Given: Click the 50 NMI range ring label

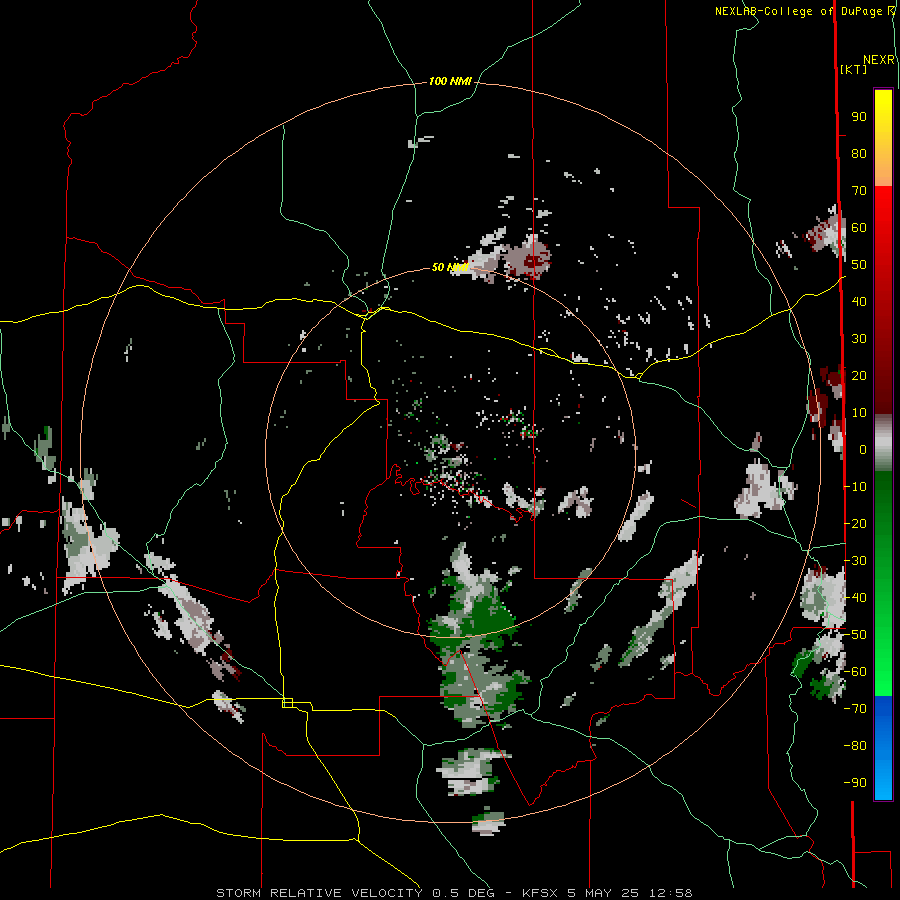Looking at the screenshot, I should coord(450,267).
